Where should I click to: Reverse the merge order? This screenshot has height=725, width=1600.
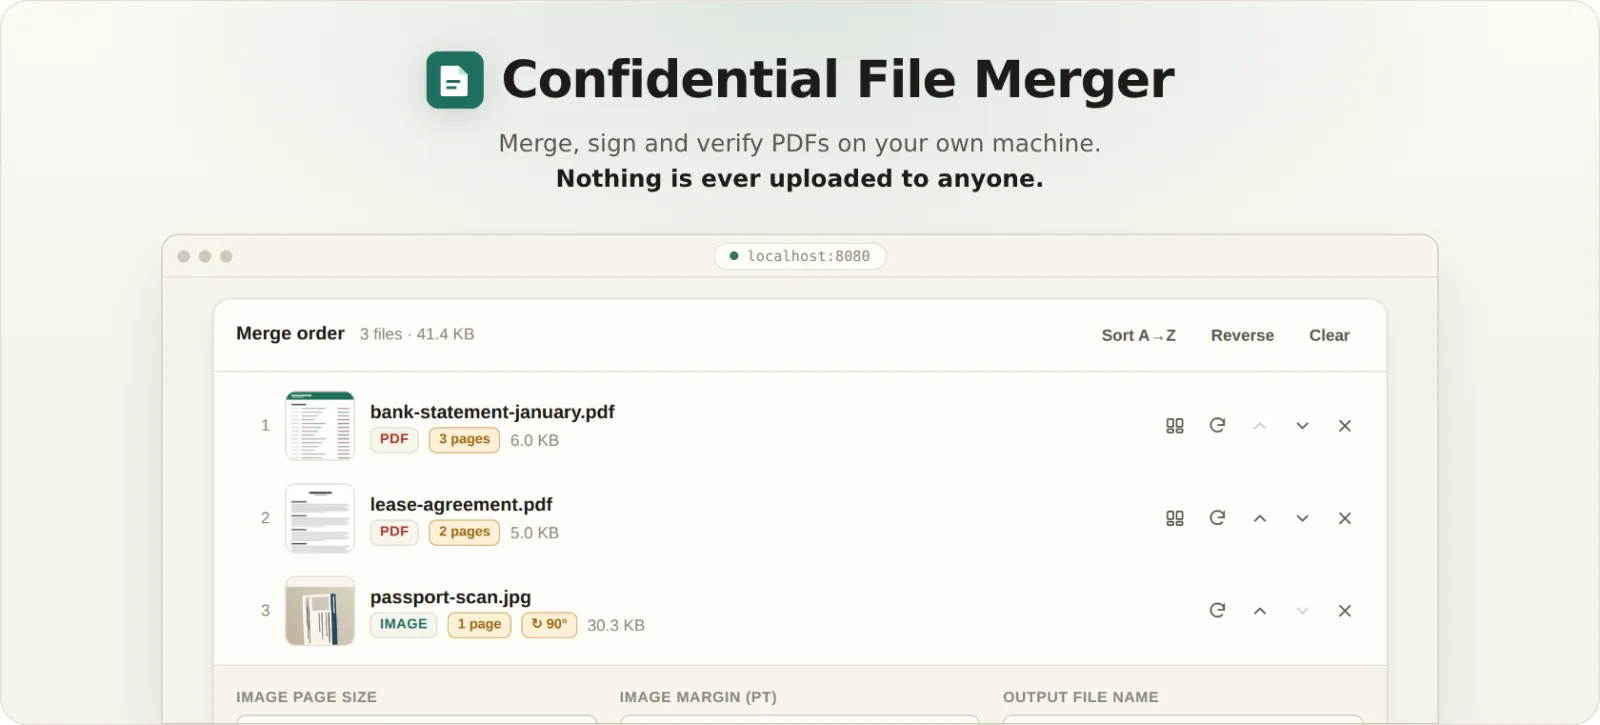pos(1243,336)
